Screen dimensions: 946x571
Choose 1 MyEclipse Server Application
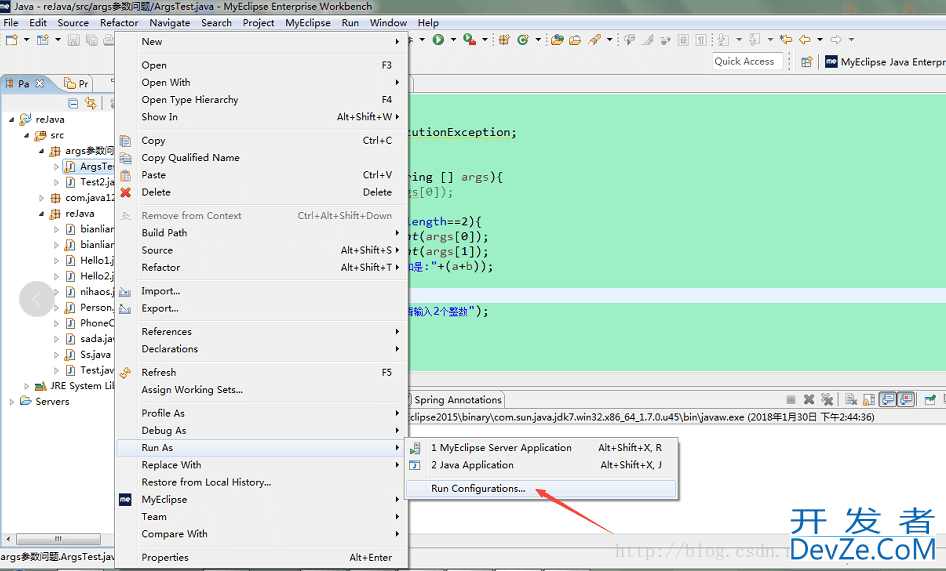tap(541, 447)
